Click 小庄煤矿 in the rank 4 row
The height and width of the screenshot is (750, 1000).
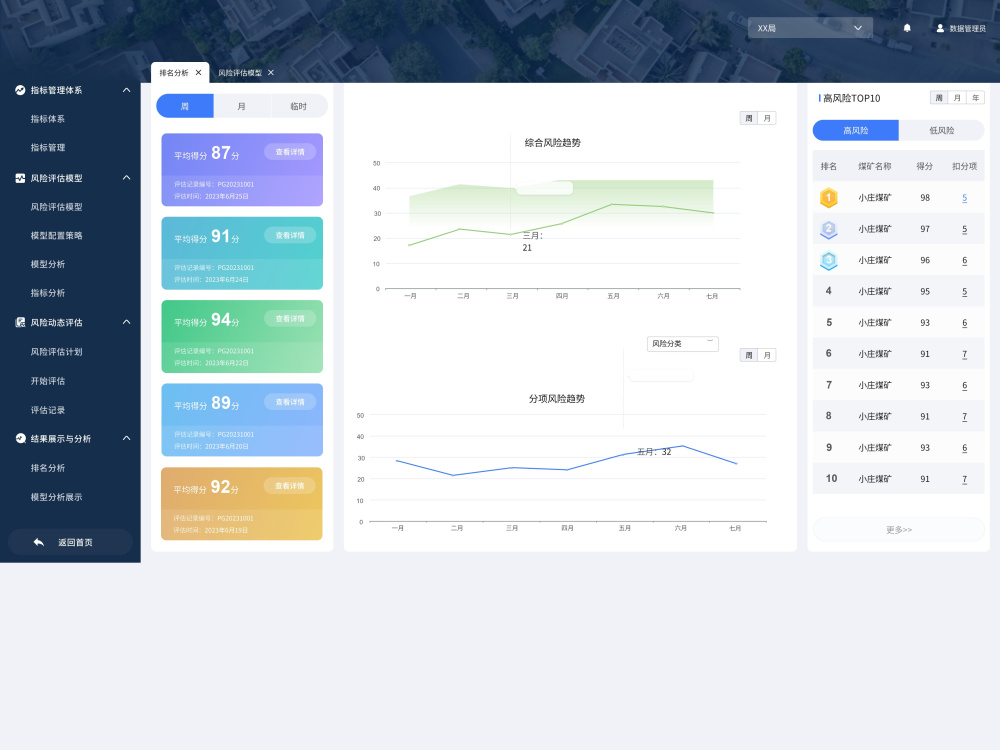[x=874, y=291]
